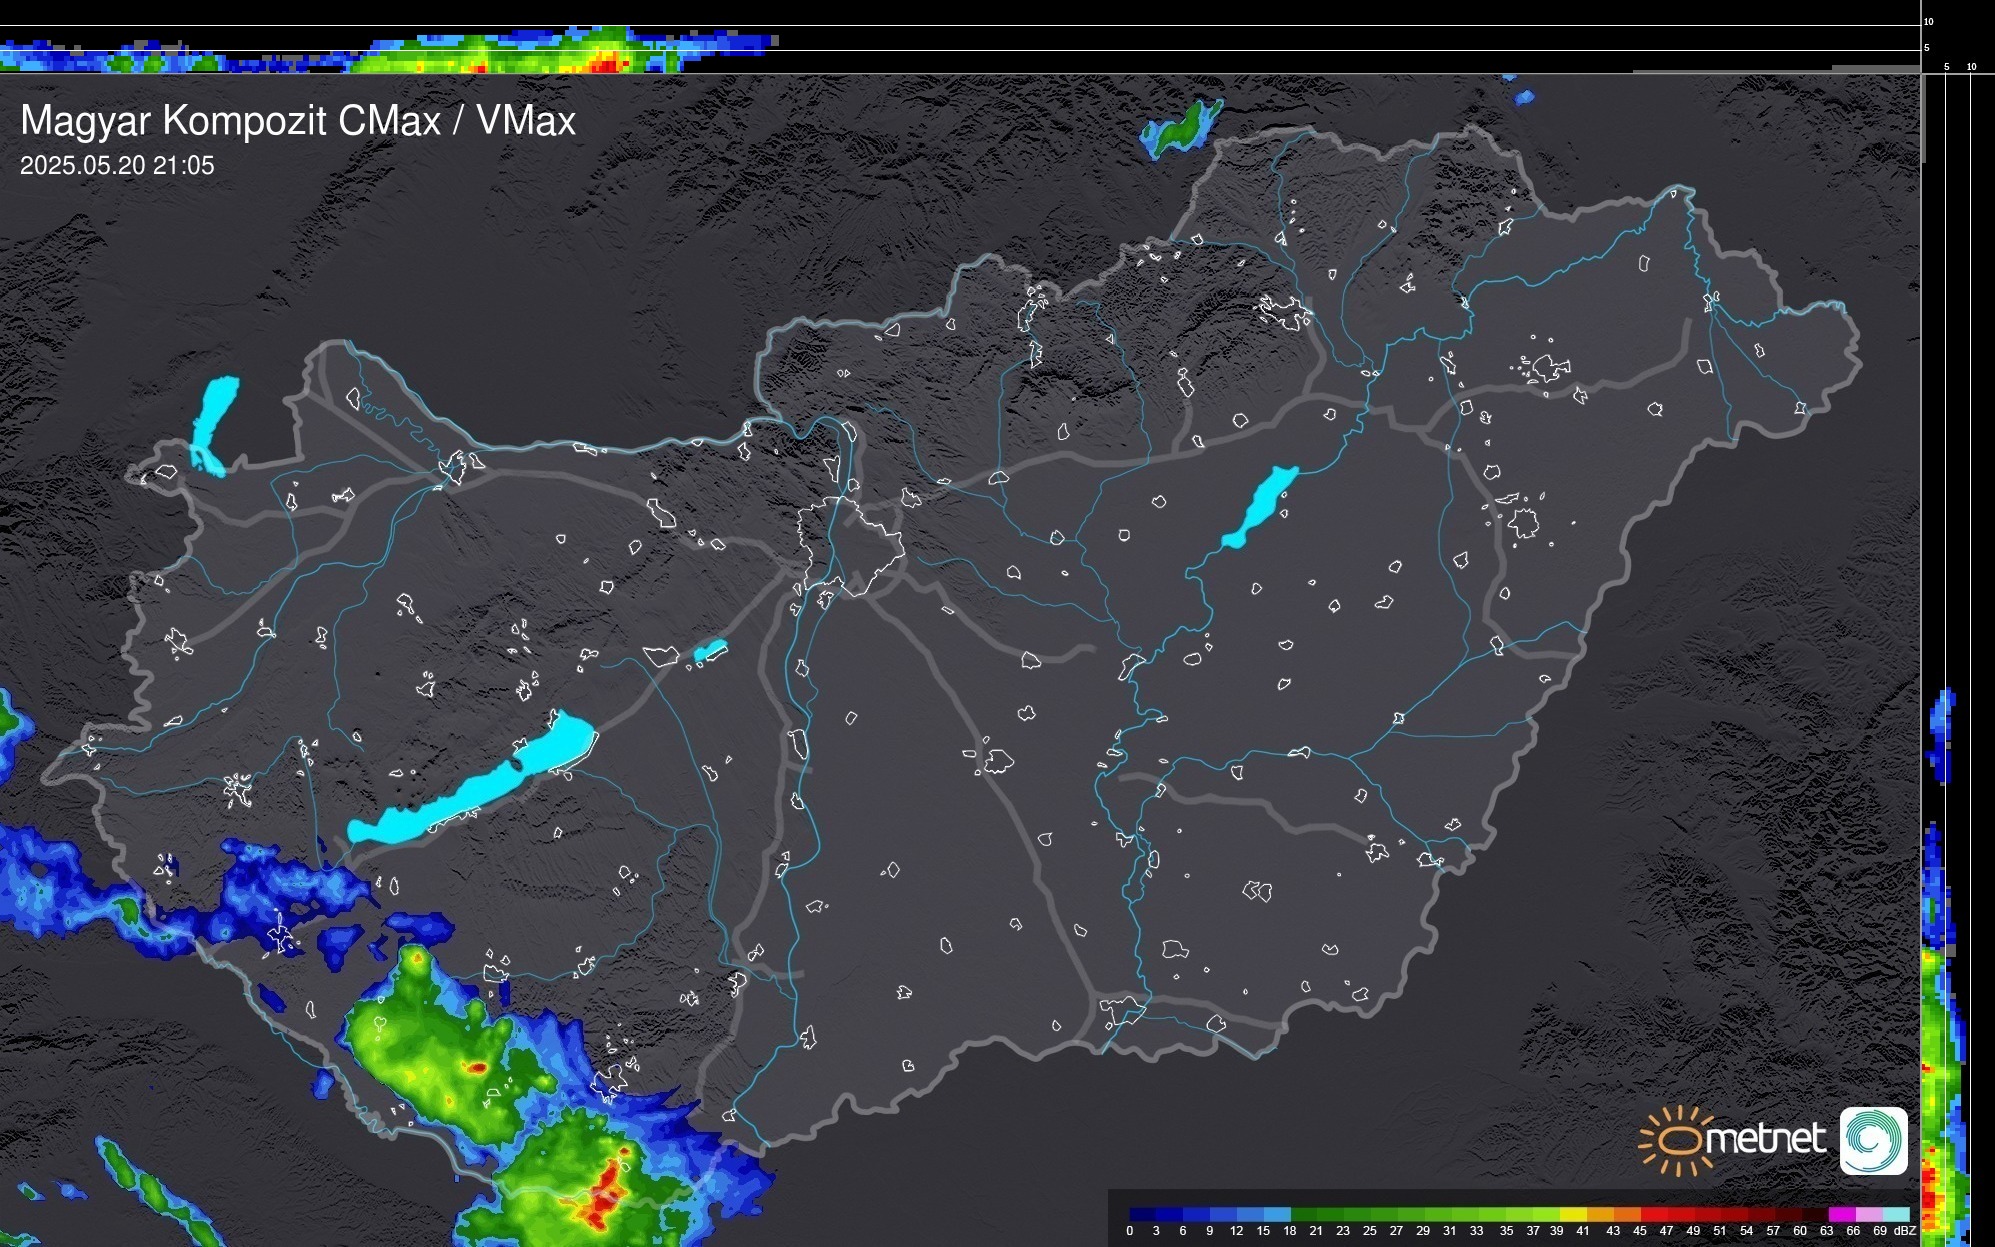Click the Magyar Kompozit CMax / VMax title

tap(298, 121)
